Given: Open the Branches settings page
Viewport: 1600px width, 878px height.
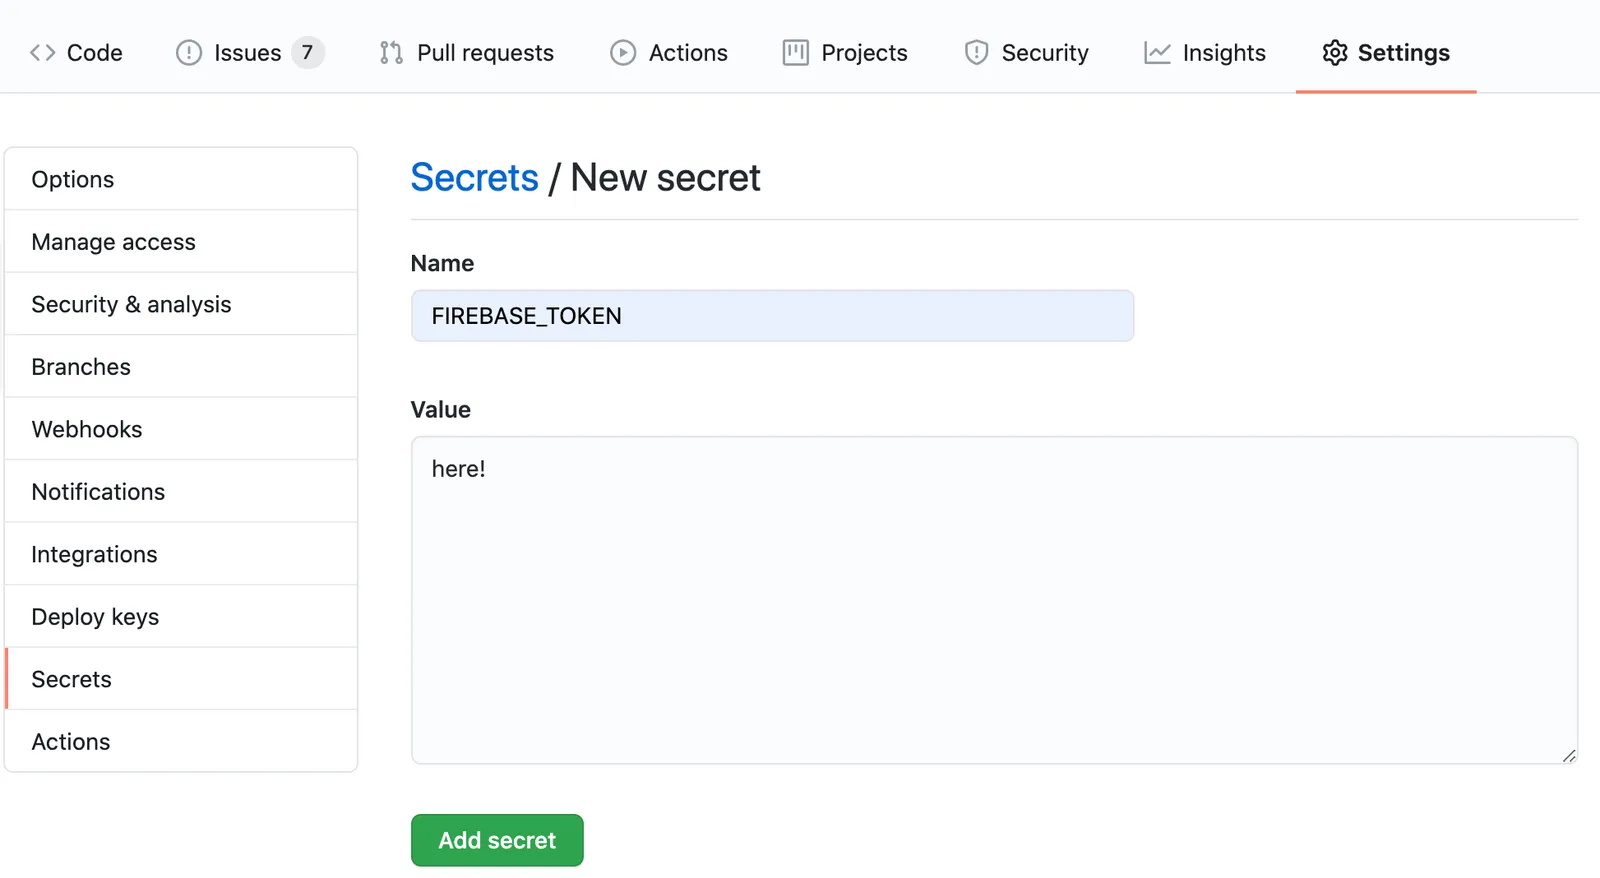Looking at the screenshot, I should coord(81,366).
